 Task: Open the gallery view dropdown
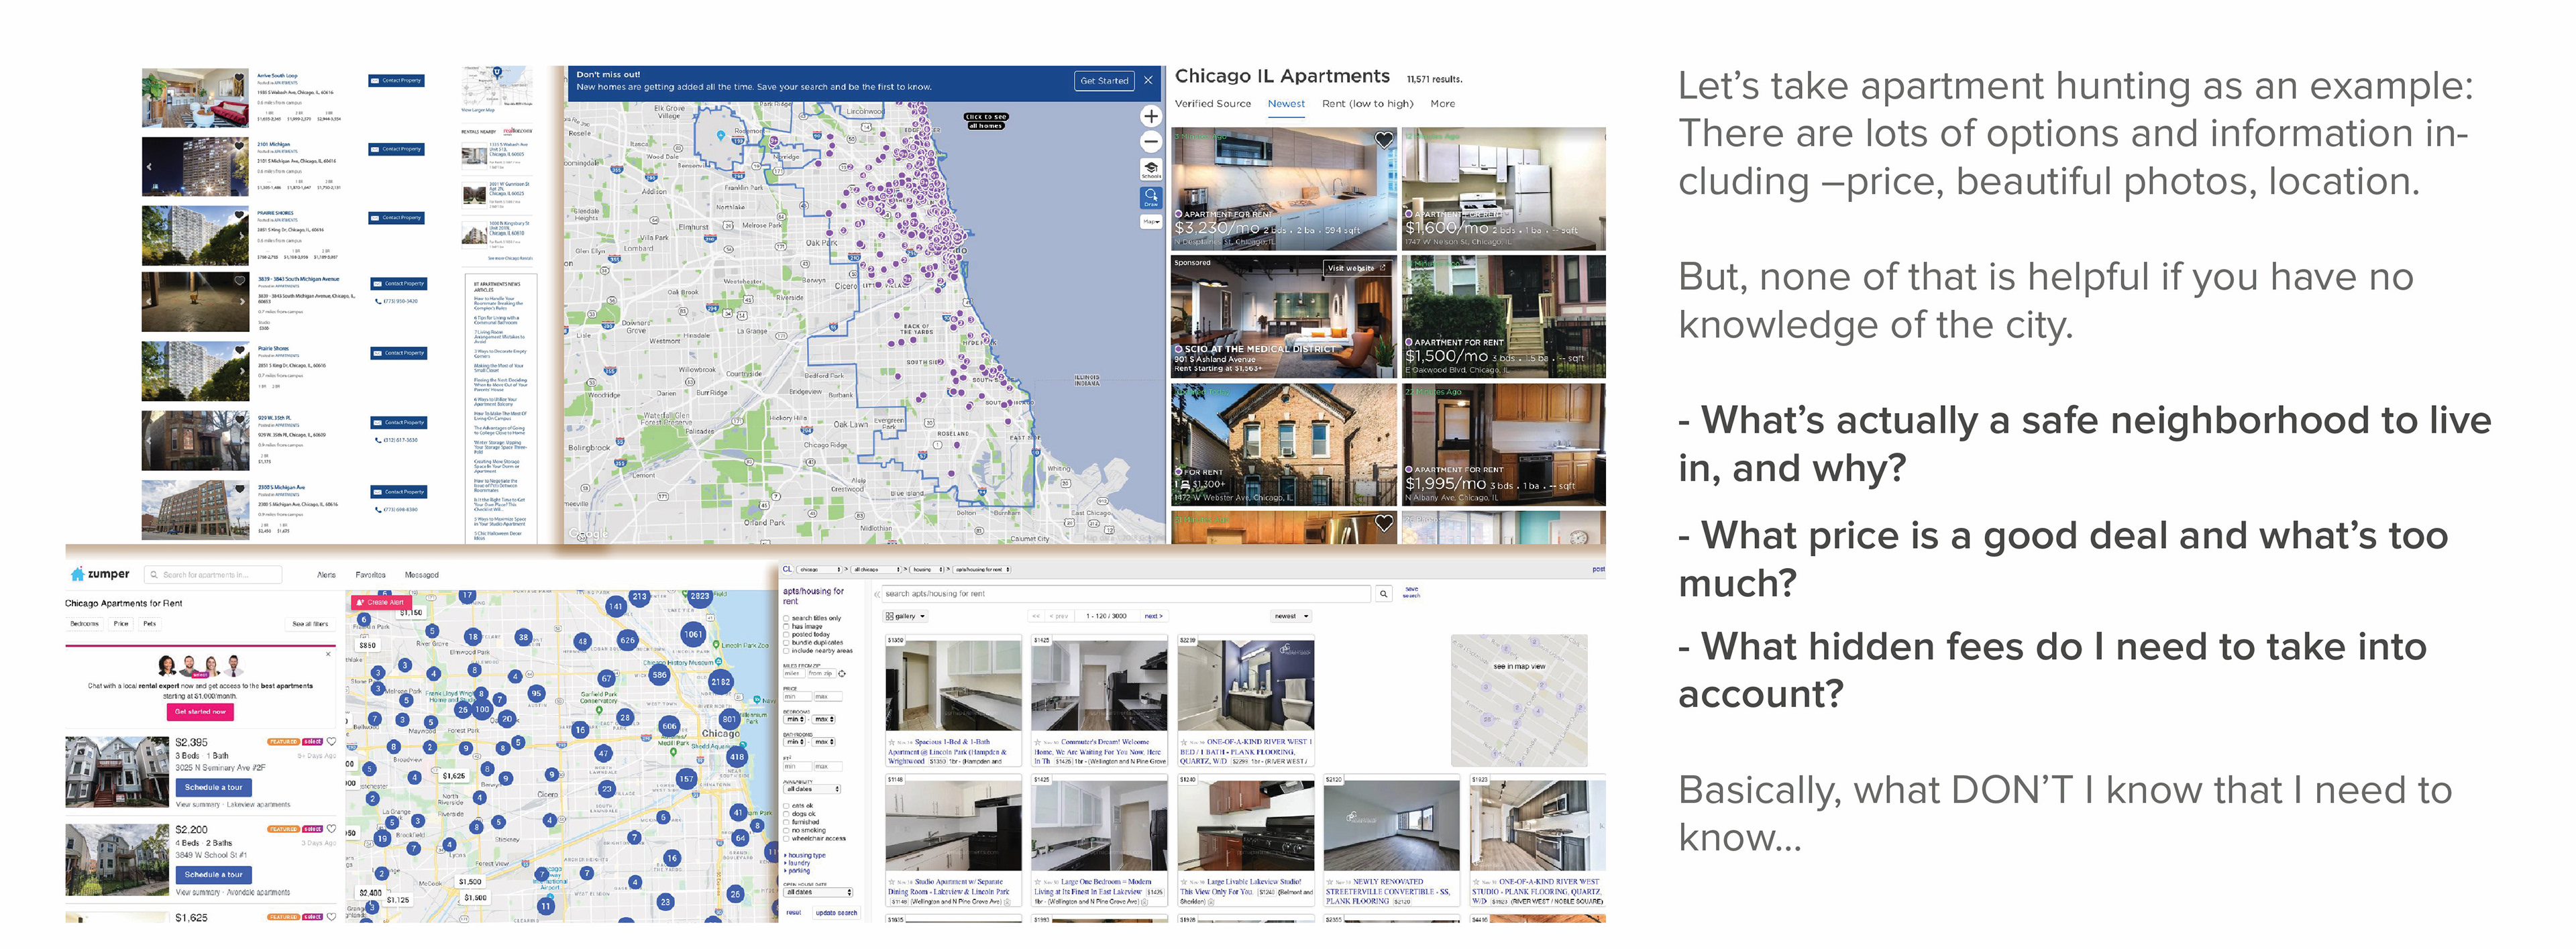[906, 617]
